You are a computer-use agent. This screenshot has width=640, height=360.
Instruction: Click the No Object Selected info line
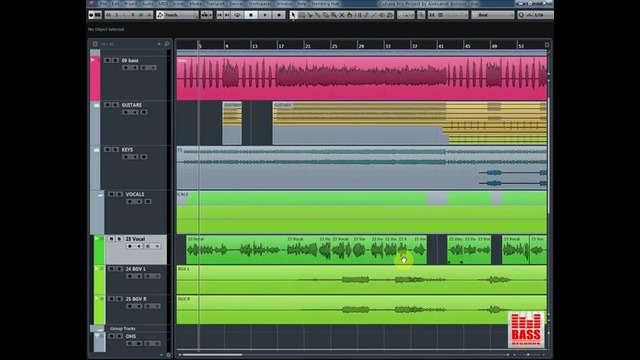click(x=106, y=29)
